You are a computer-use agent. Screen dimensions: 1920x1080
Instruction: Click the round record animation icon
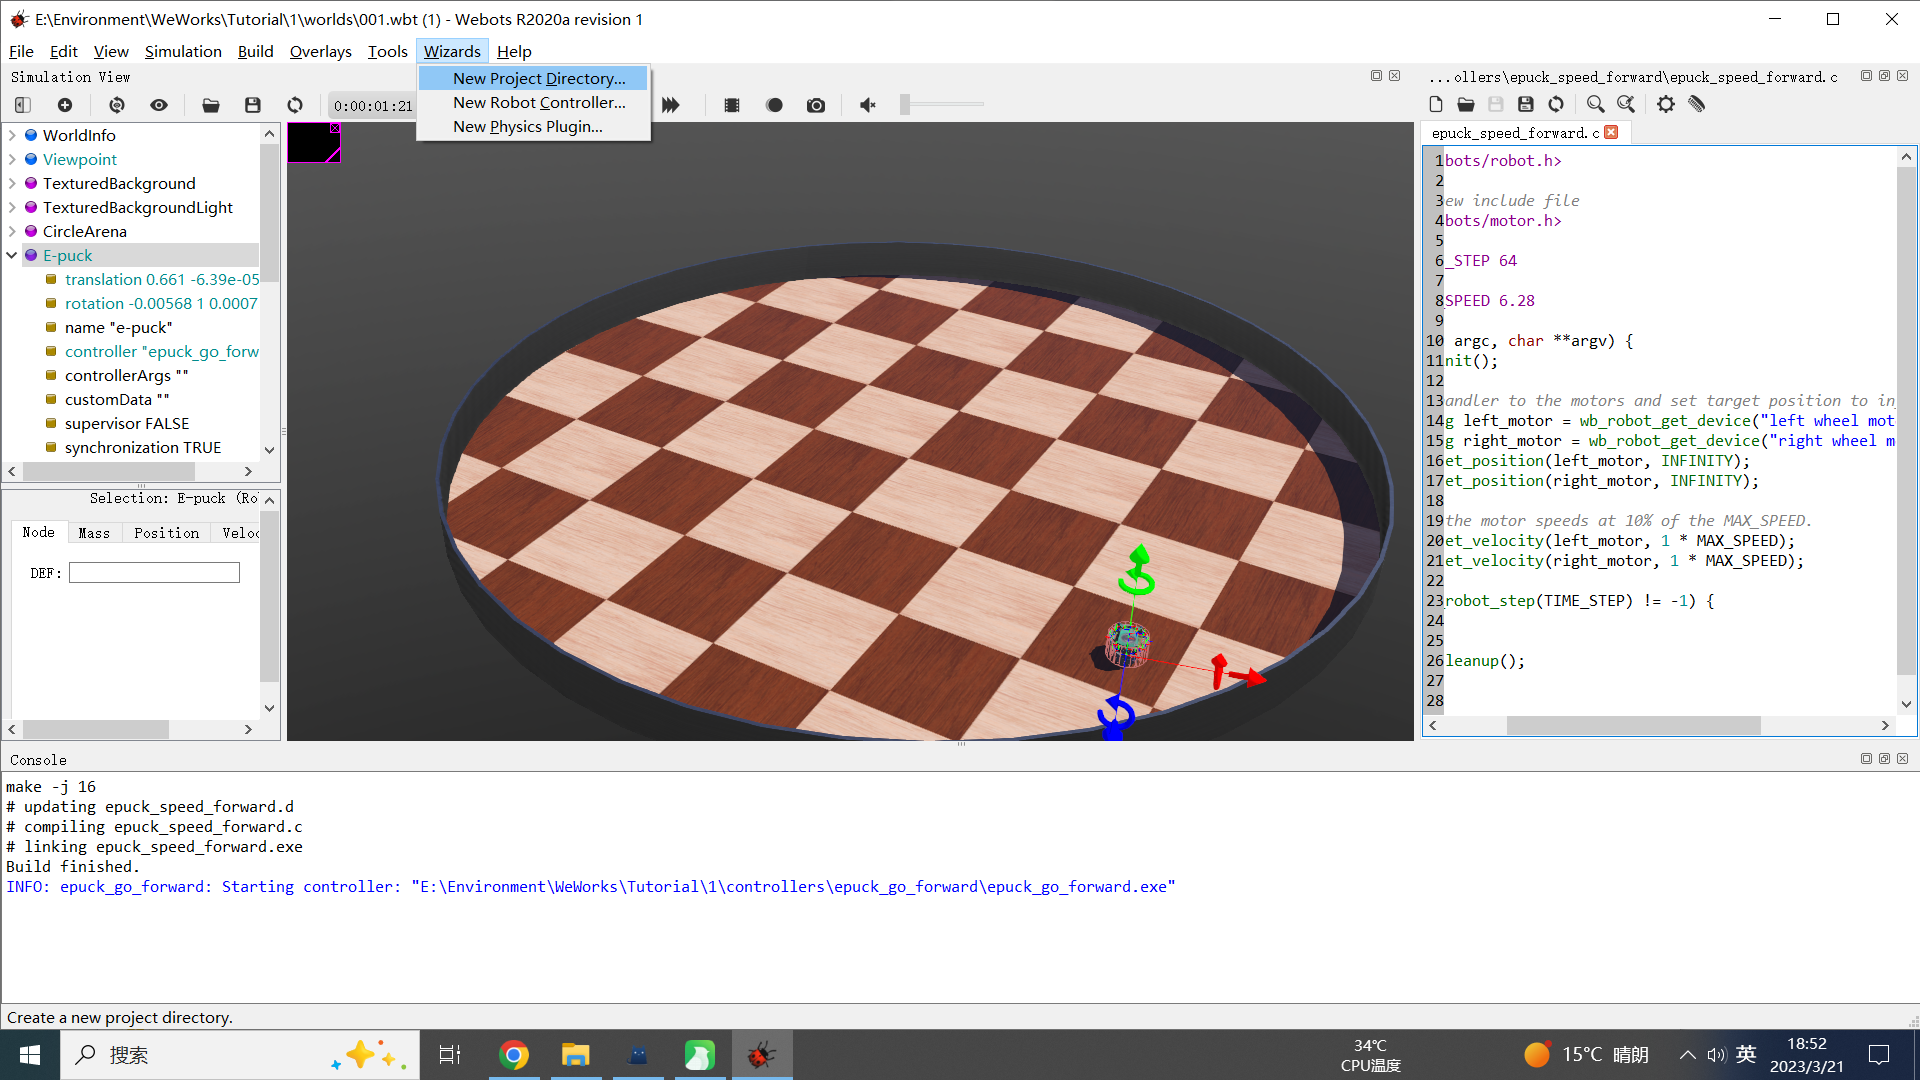click(774, 105)
